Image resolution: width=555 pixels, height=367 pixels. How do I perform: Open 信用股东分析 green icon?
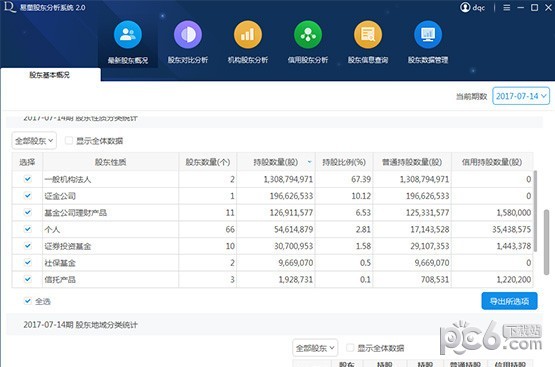pos(308,35)
